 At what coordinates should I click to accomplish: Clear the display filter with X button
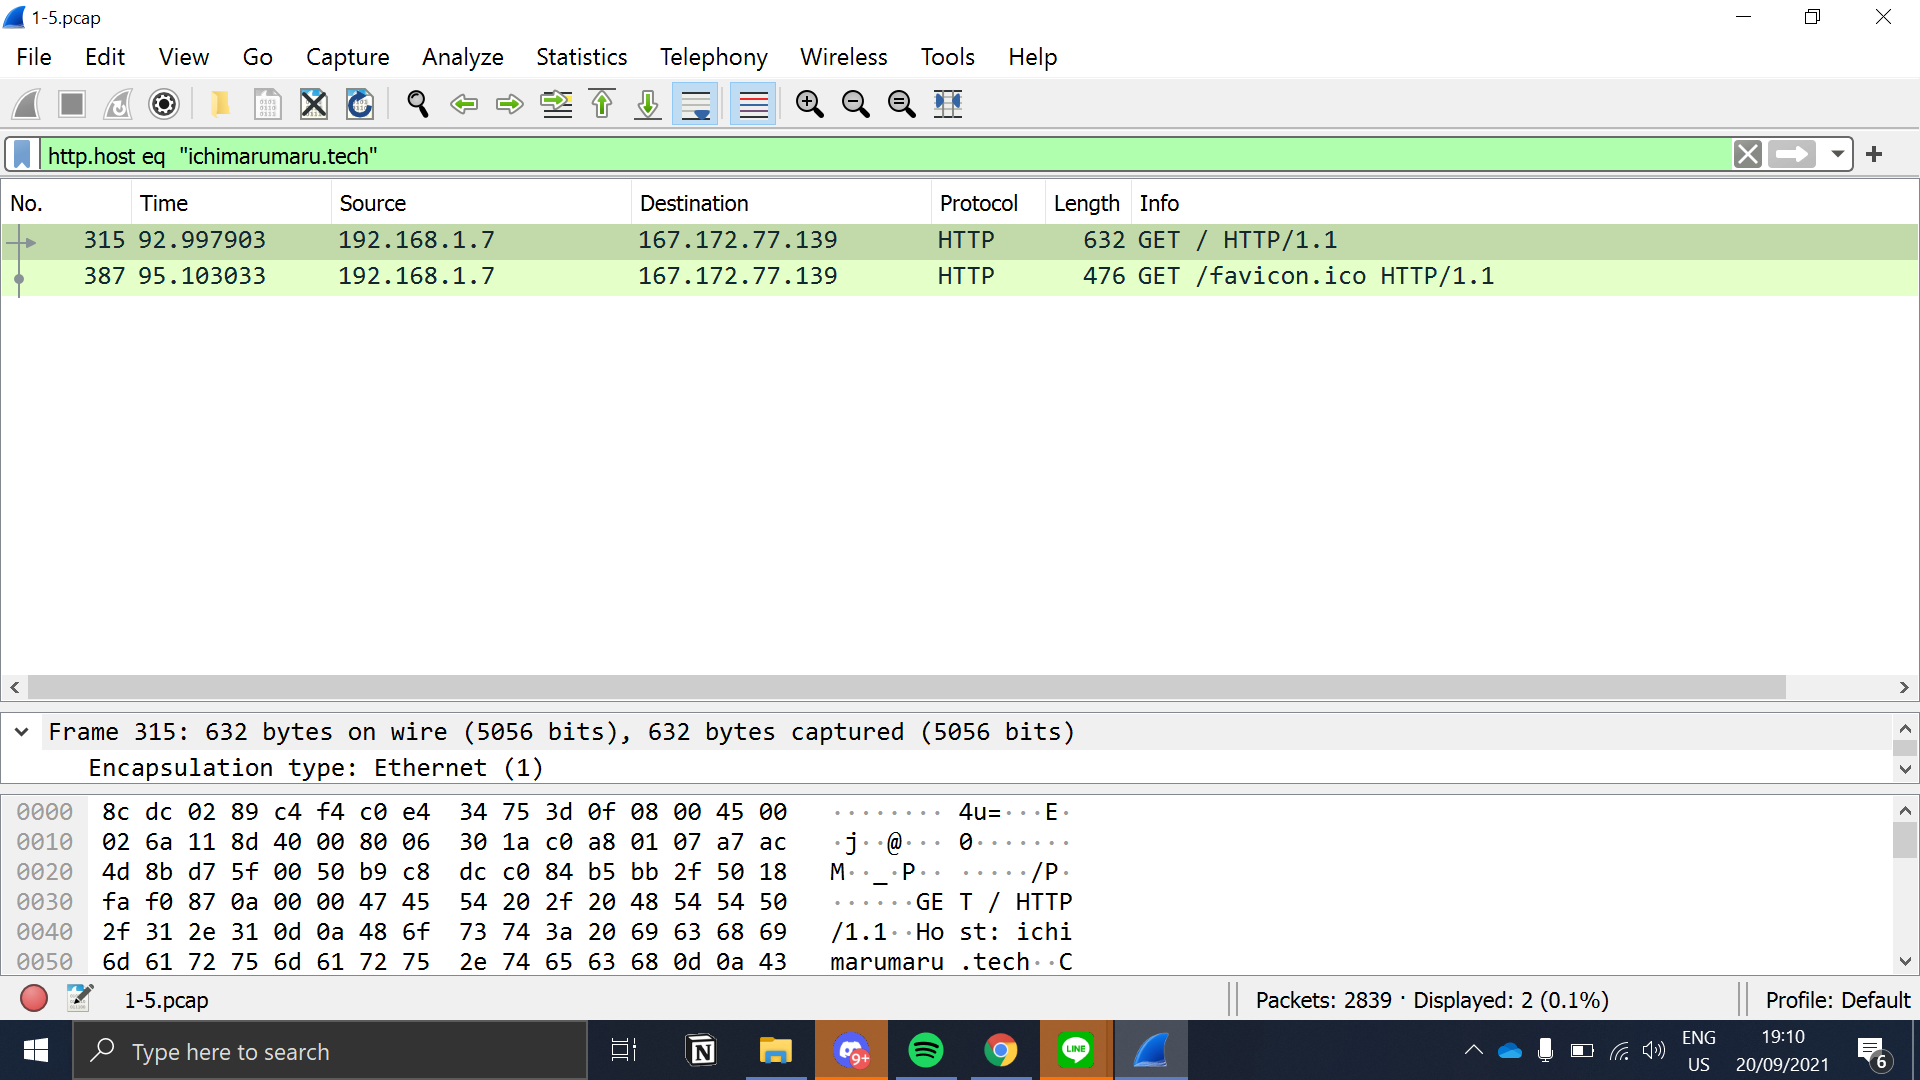click(1747, 155)
